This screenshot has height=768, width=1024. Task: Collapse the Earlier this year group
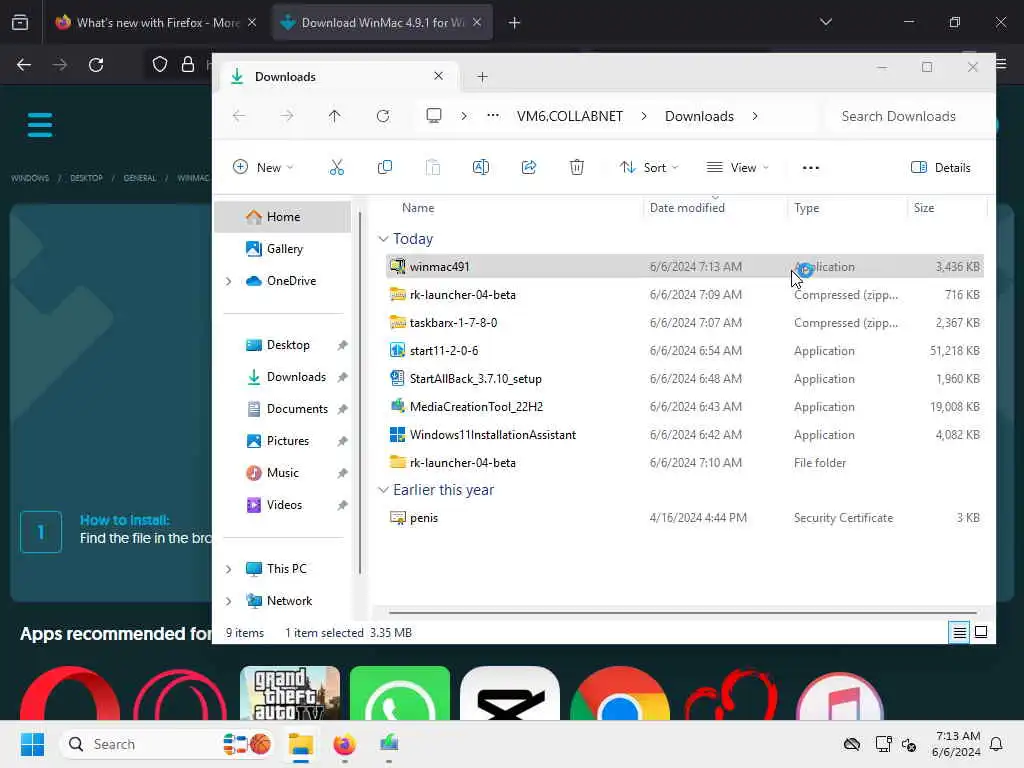coord(383,490)
